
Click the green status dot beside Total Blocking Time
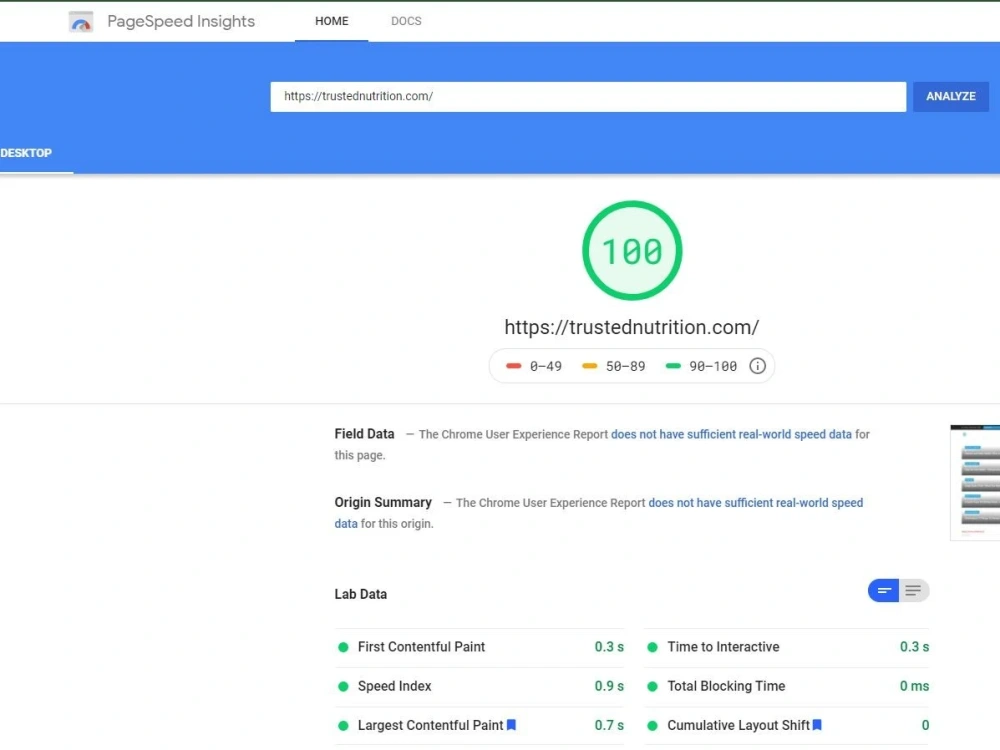coord(652,687)
